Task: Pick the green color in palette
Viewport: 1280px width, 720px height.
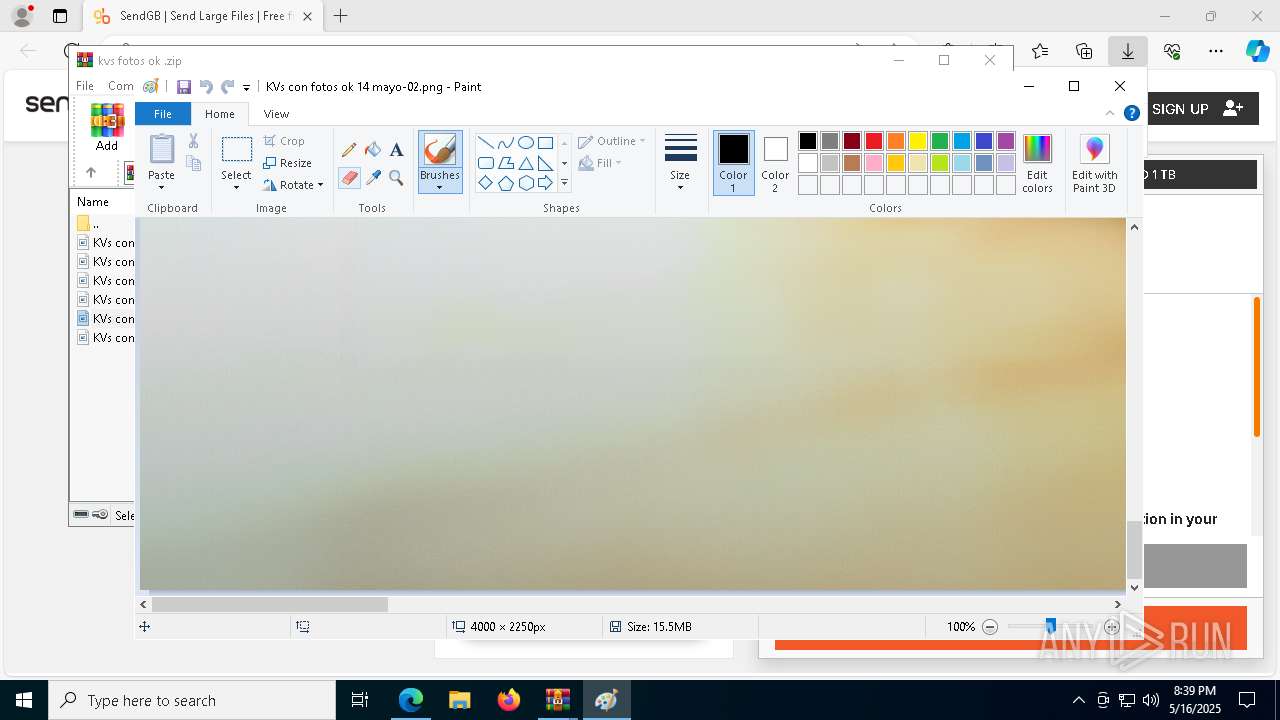Action: [940, 141]
